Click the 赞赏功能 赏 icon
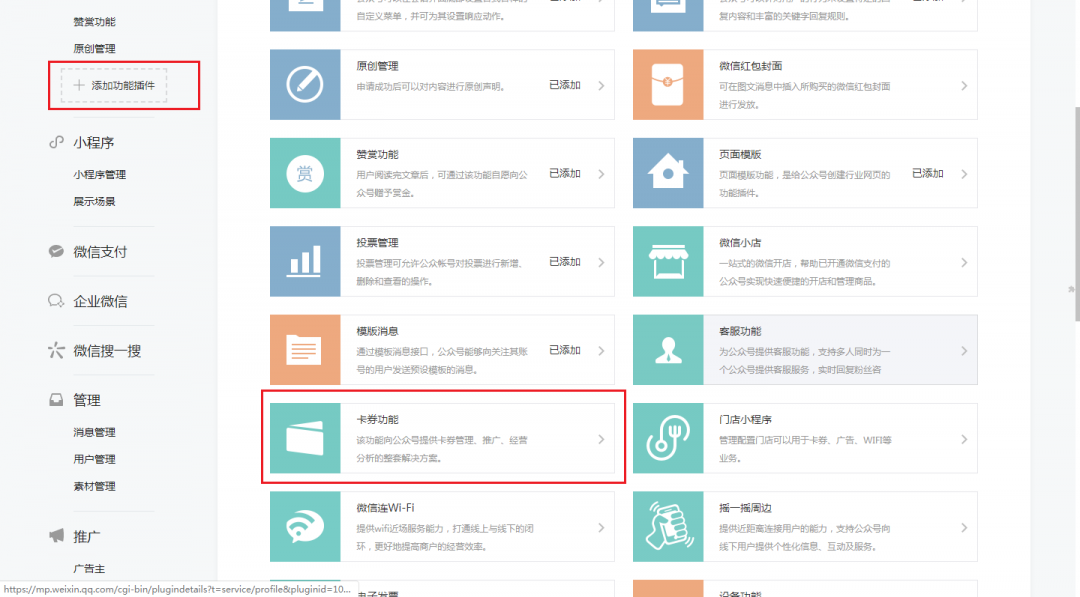This screenshot has height=597, width=1080. (305, 173)
